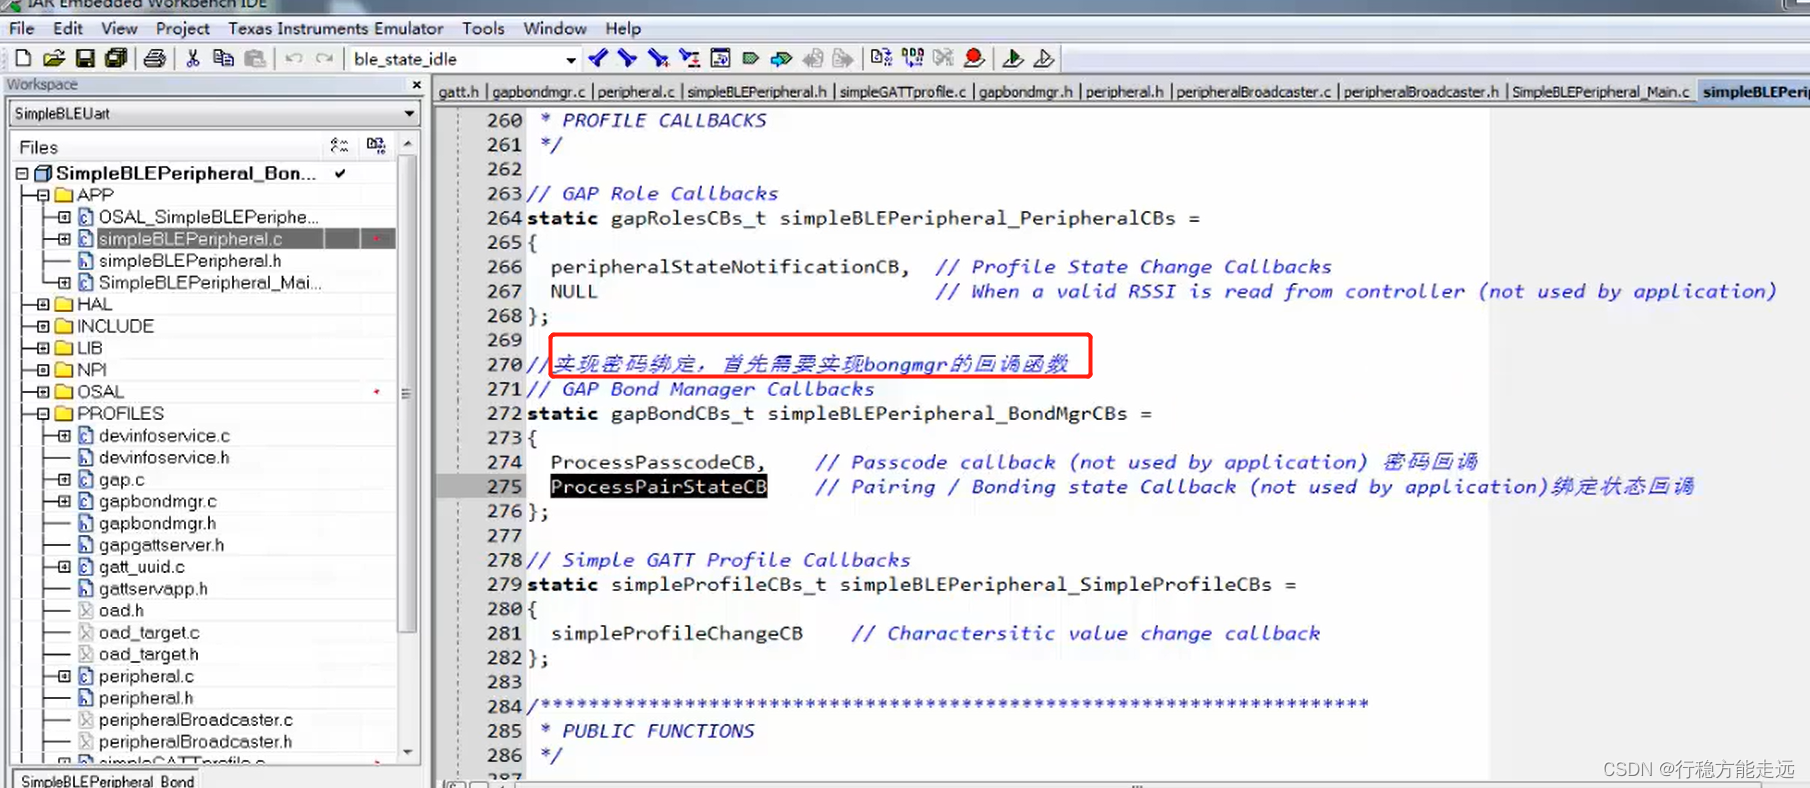
Task: Click the rightmost column icon in Files header
Action: [376, 146]
